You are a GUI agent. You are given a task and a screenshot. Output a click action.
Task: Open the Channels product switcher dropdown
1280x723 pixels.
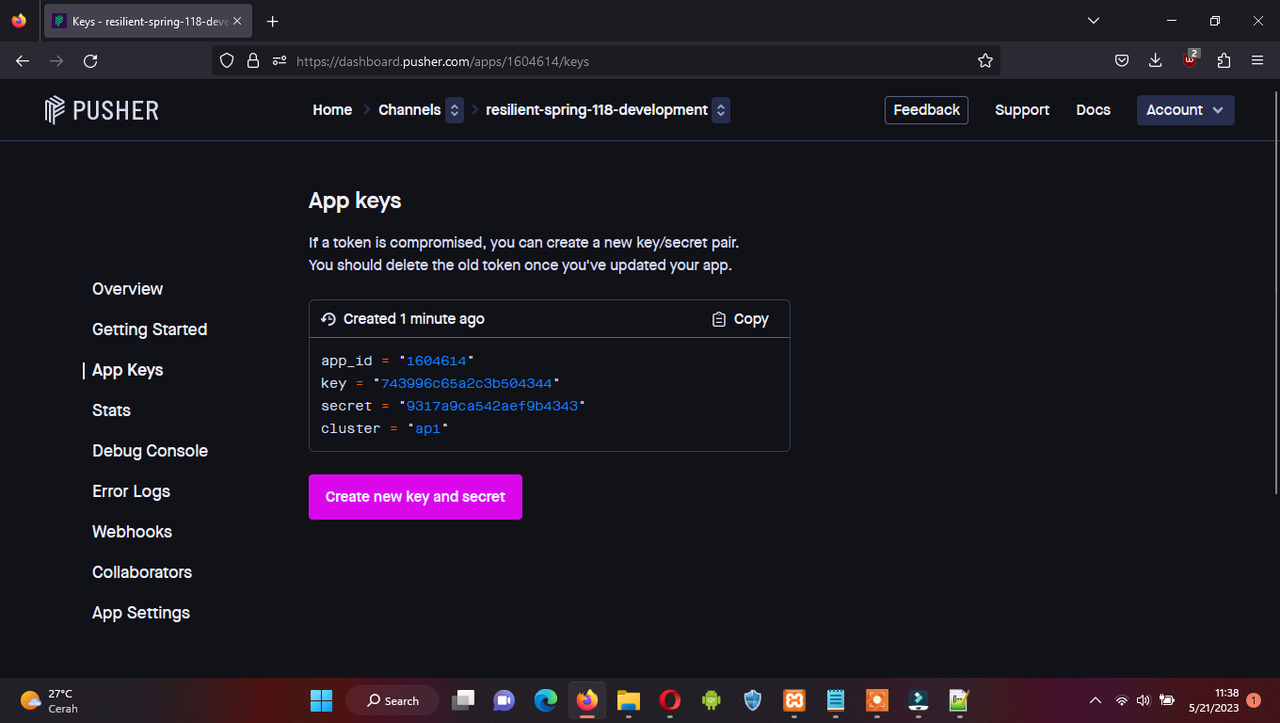coord(454,110)
